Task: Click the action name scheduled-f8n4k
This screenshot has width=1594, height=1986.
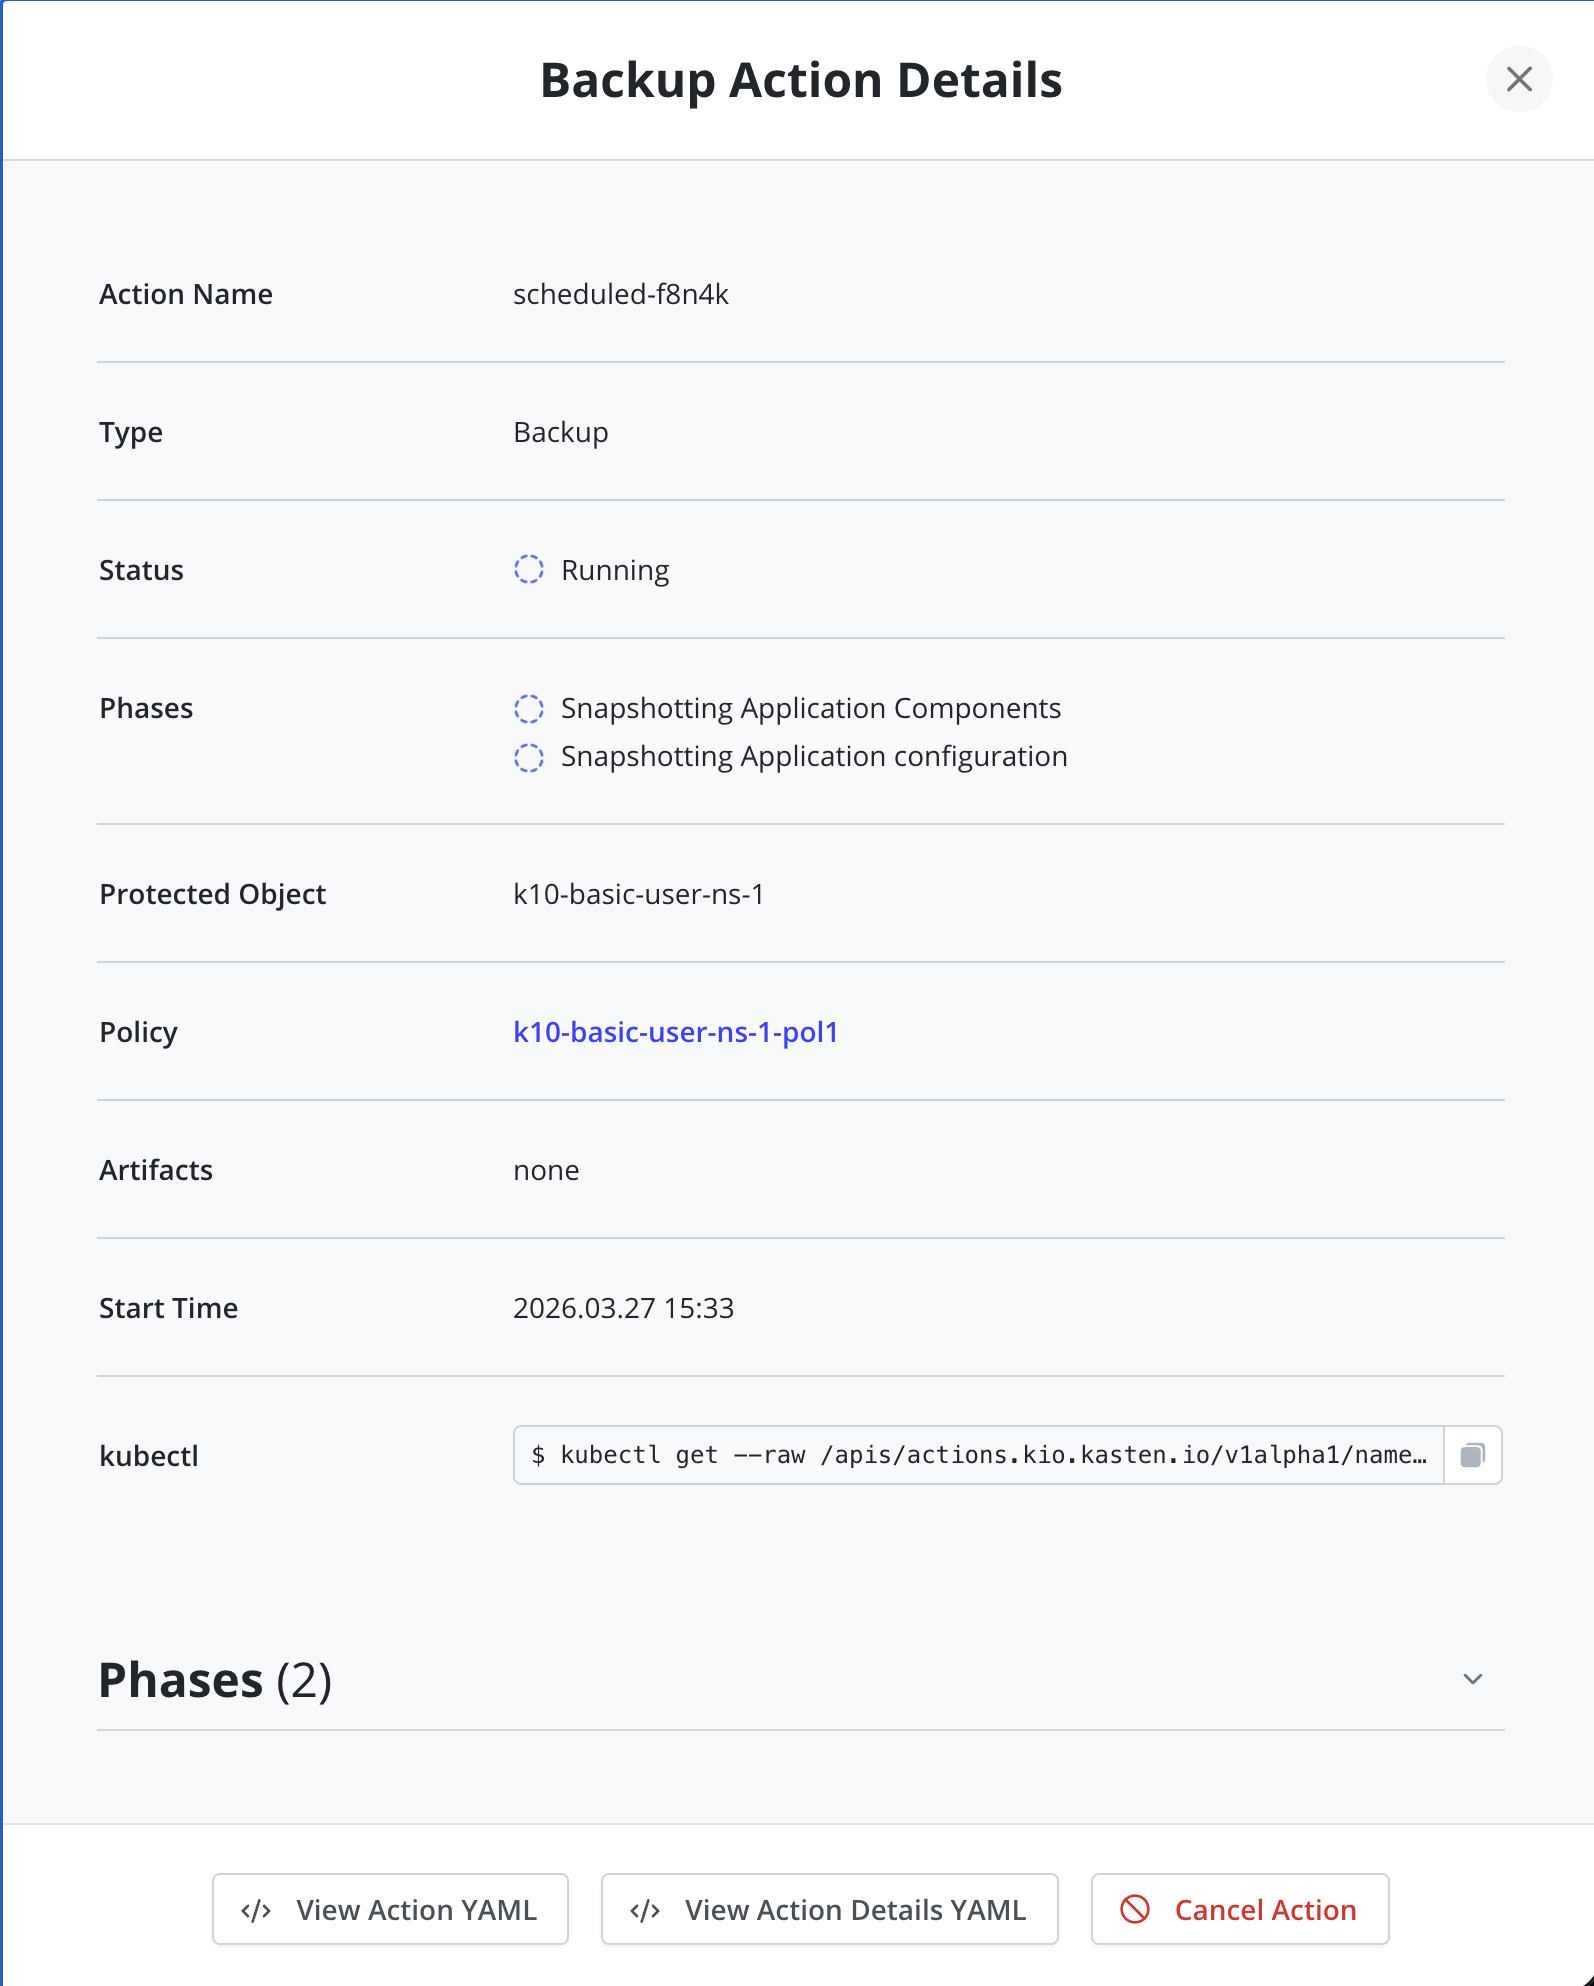Action: pos(620,294)
